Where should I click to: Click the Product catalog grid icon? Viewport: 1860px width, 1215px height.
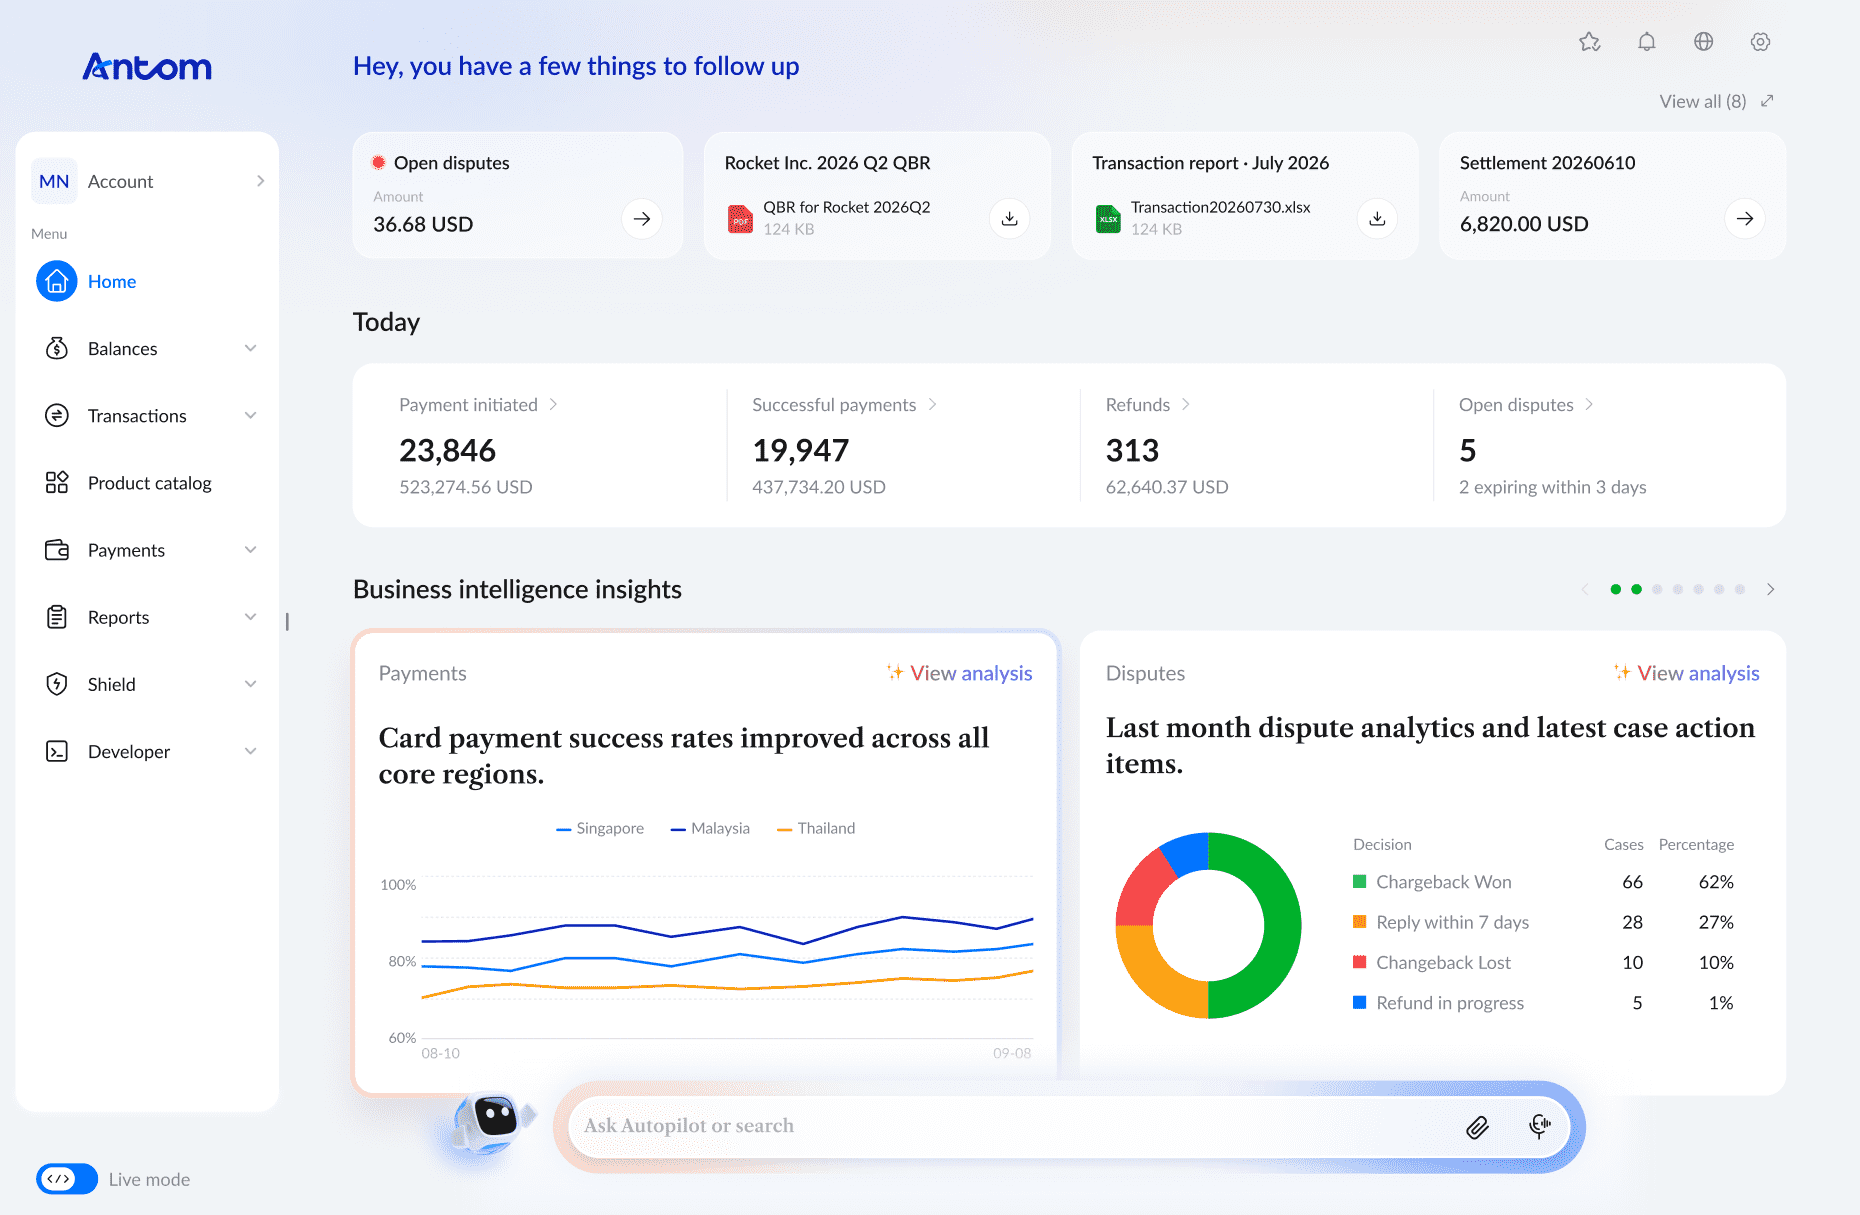(57, 483)
